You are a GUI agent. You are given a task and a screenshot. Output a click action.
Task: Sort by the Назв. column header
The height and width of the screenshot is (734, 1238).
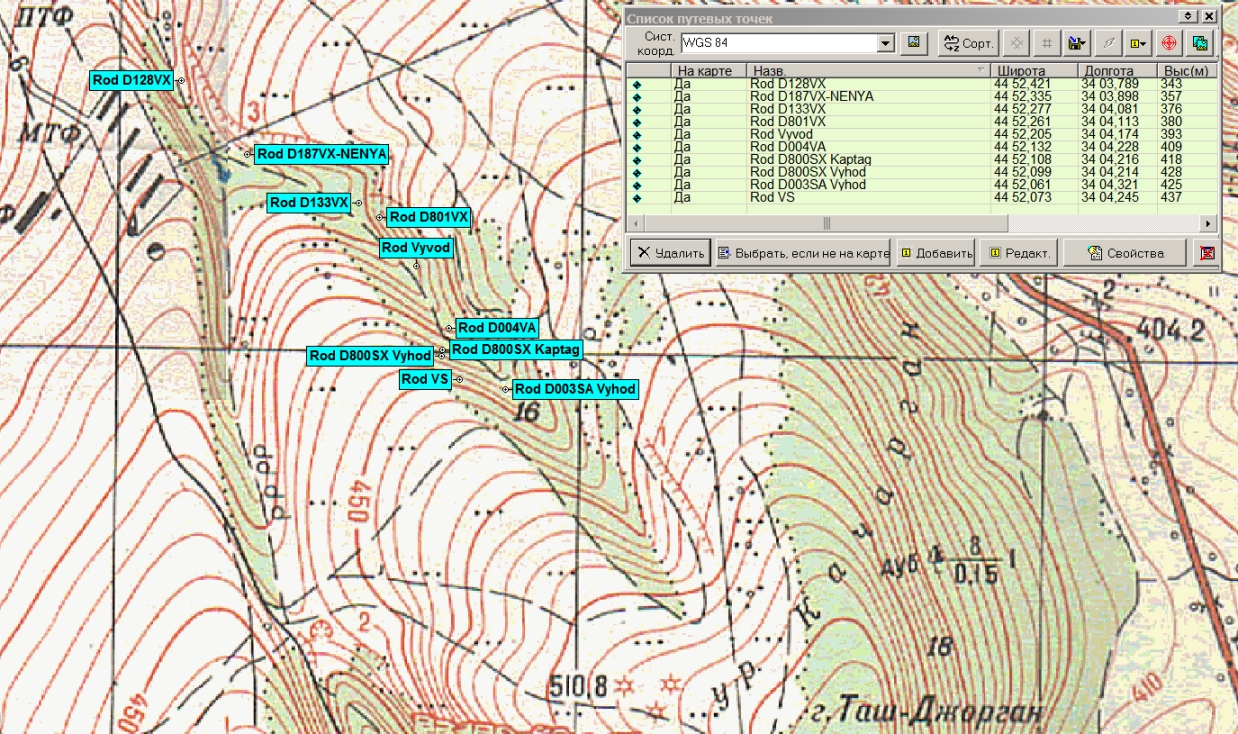click(869, 71)
